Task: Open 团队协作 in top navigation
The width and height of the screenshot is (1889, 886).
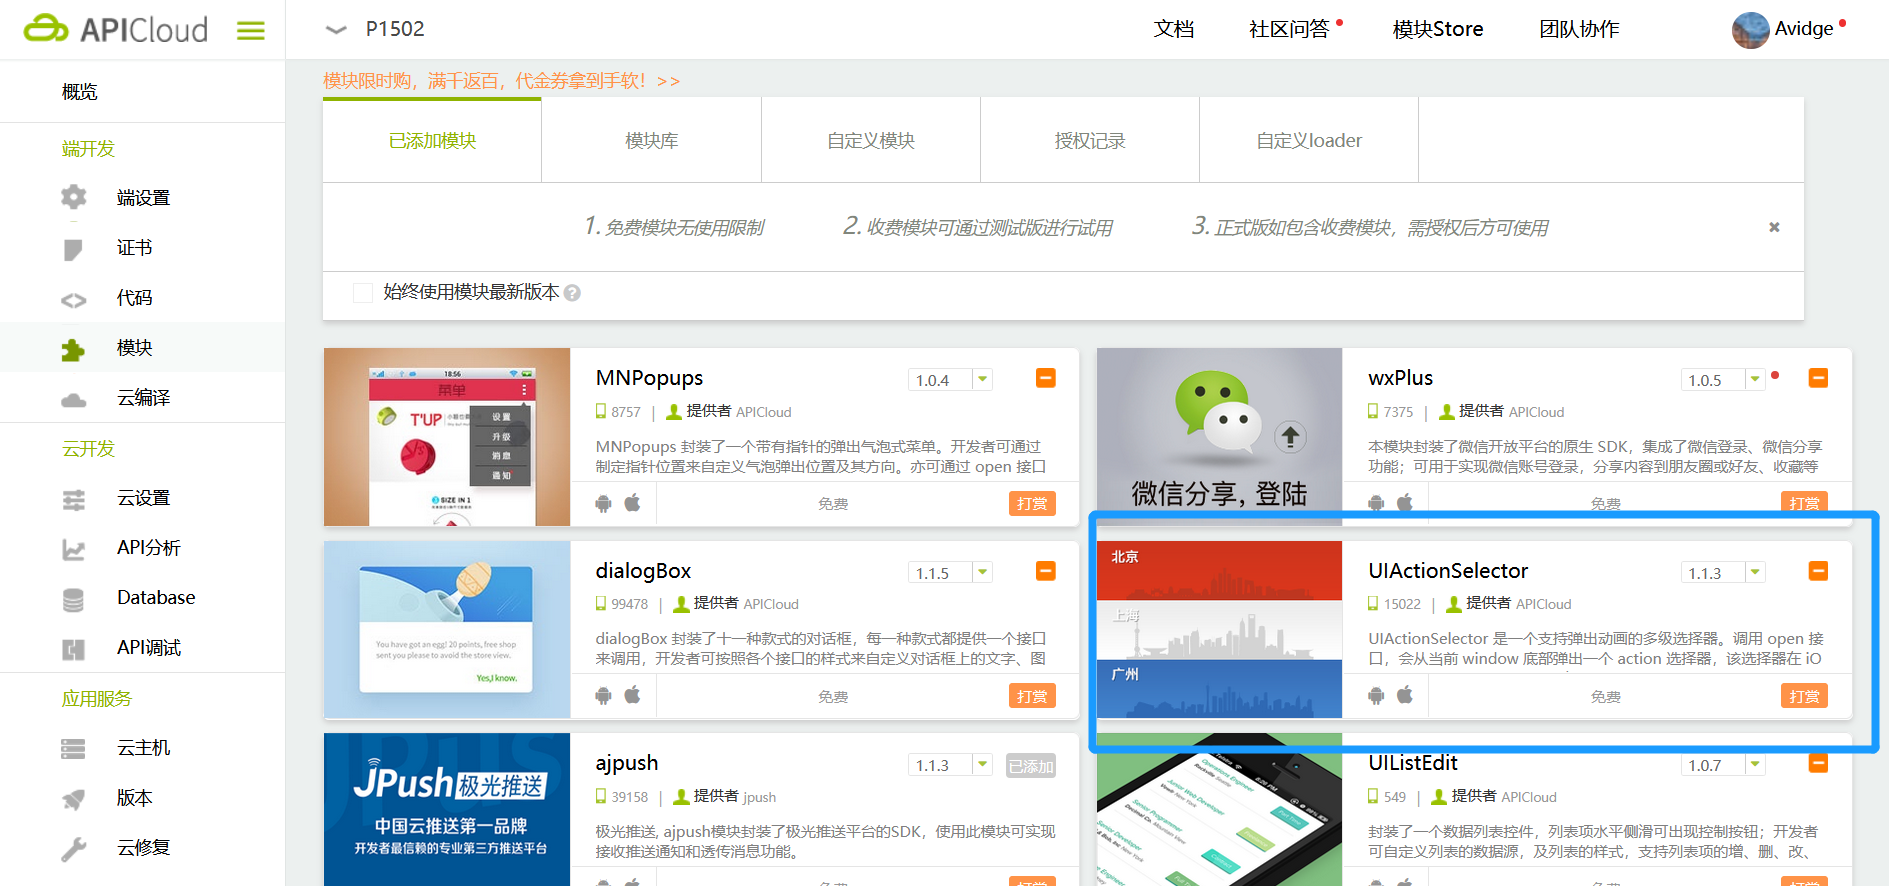Action: (x=1579, y=29)
